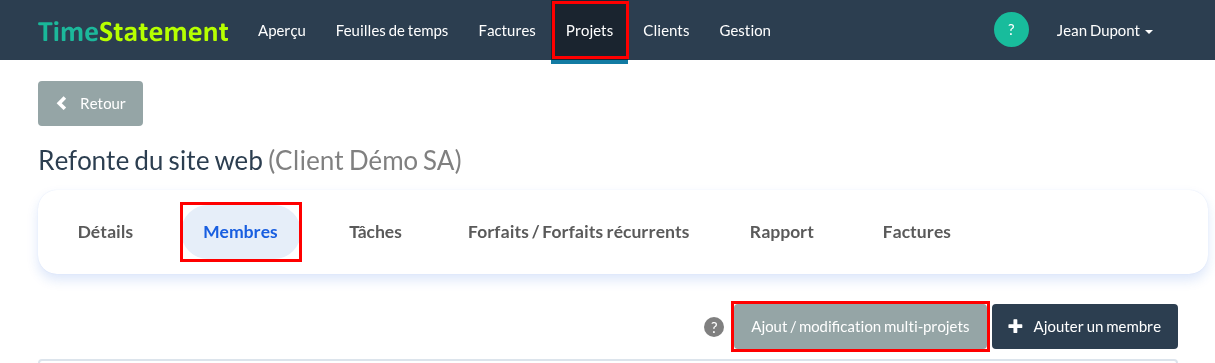Viewport: 1215px width, 363px height.
Task: Expand the Jean Dupont user dropdown
Action: [1105, 31]
